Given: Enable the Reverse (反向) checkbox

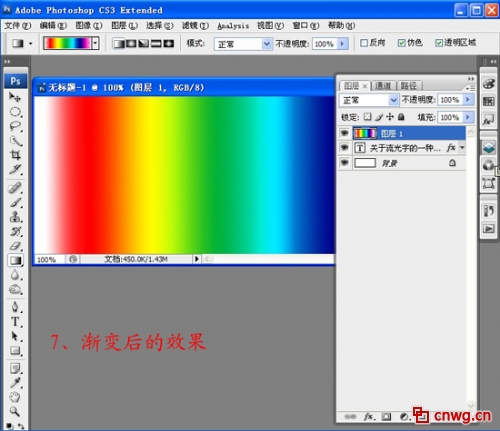Looking at the screenshot, I should point(364,43).
